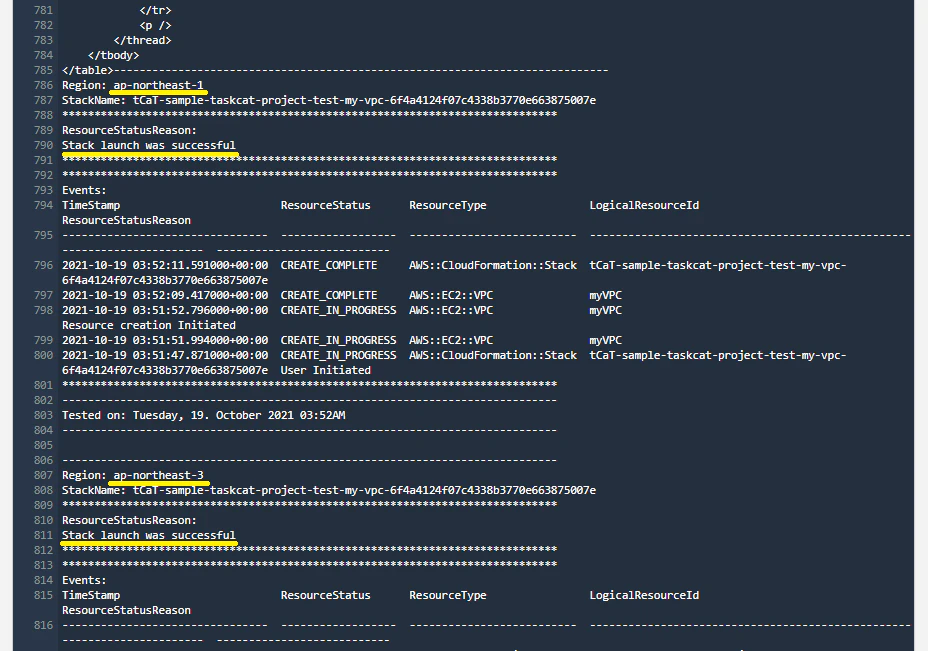Click the TimeStamp column header on line 794
The image size is (928, 651).
[x=91, y=205]
